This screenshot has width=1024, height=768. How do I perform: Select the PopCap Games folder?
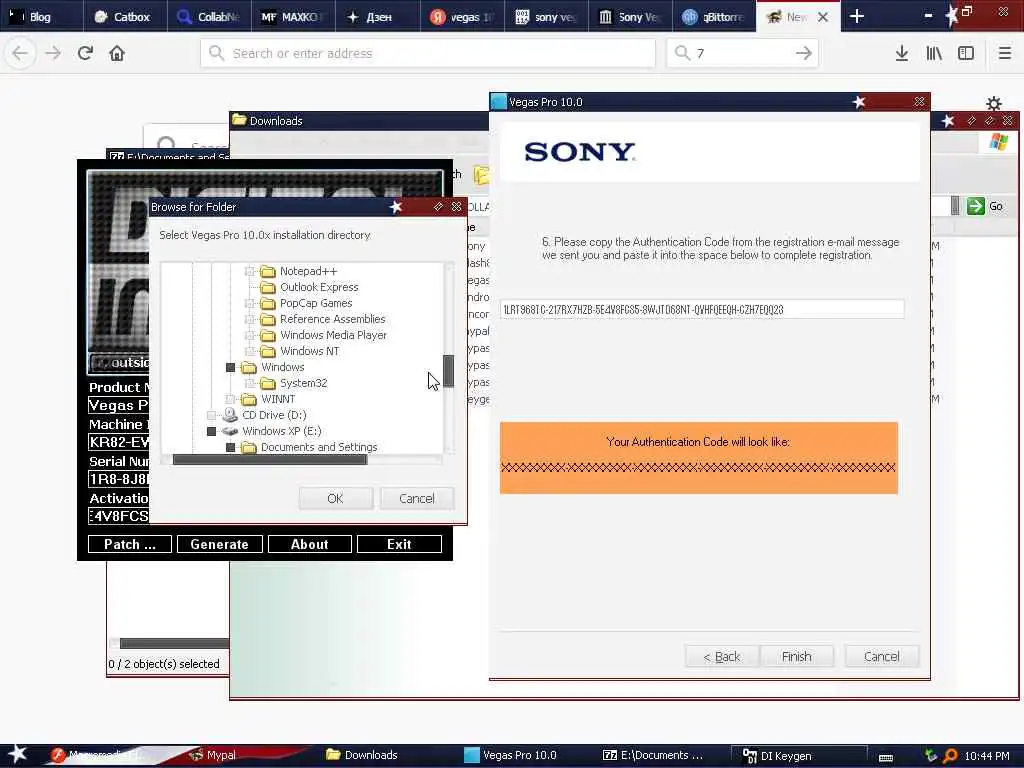(x=315, y=303)
